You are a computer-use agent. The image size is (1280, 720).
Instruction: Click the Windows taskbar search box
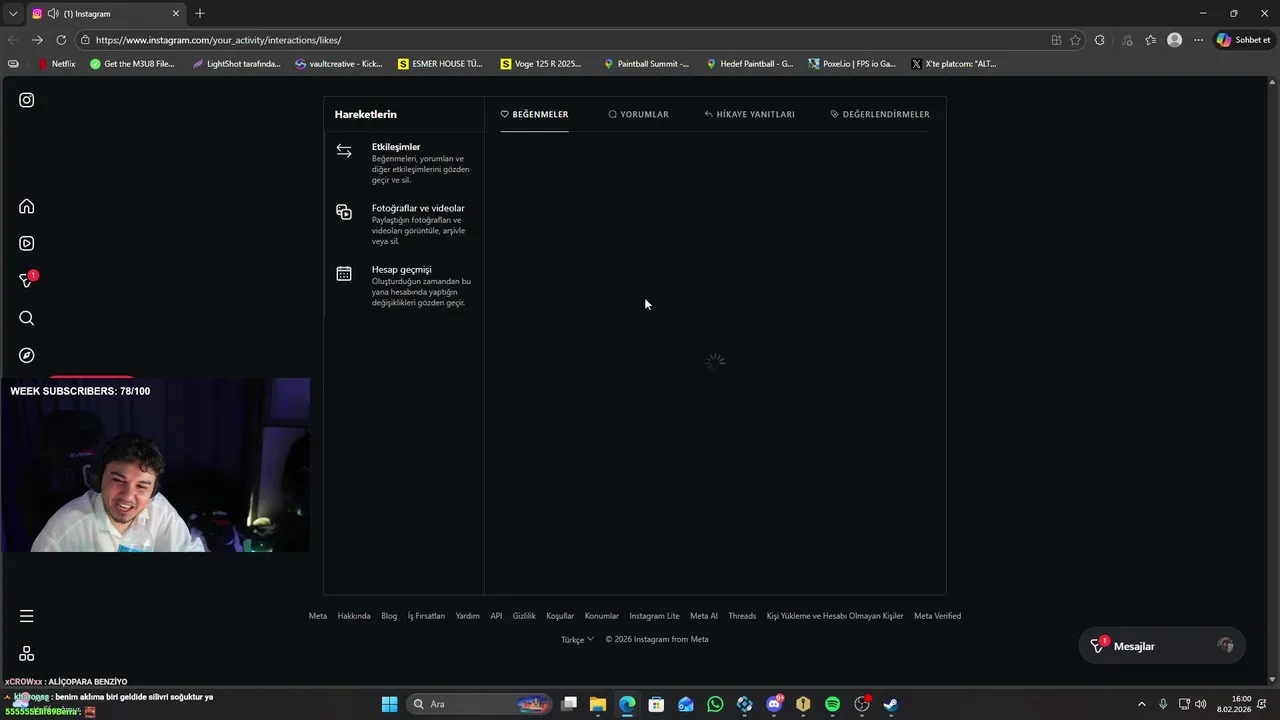(x=480, y=704)
